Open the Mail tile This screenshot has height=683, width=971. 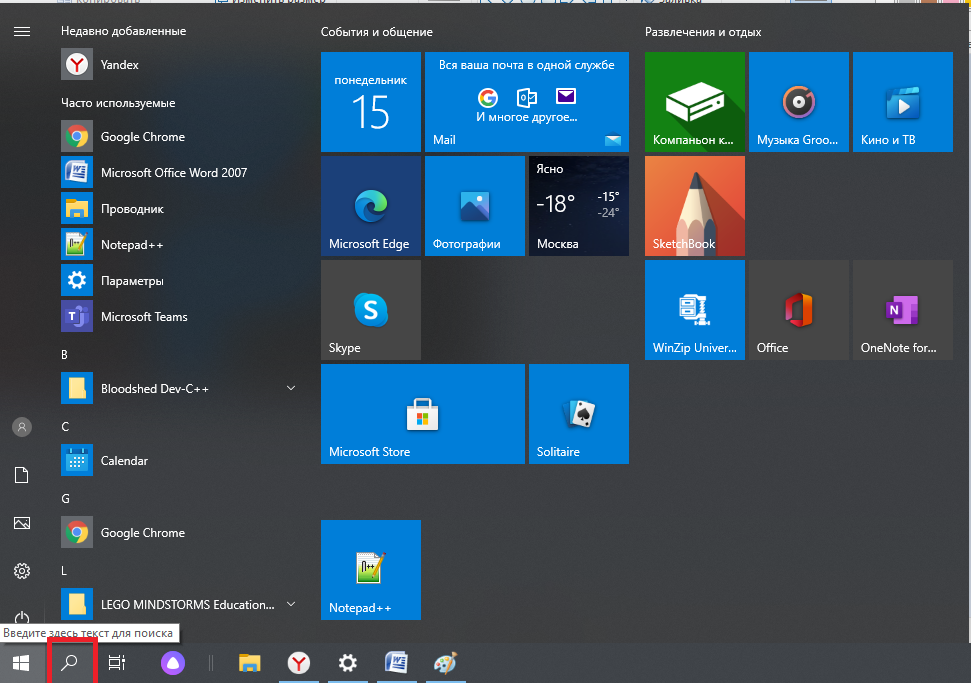point(527,102)
